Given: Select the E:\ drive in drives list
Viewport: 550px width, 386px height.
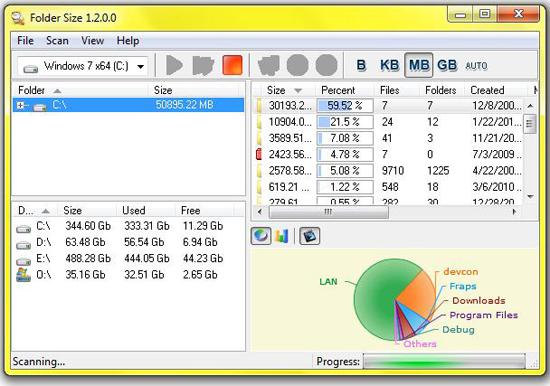Looking at the screenshot, I should pyautogui.click(x=128, y=258).
